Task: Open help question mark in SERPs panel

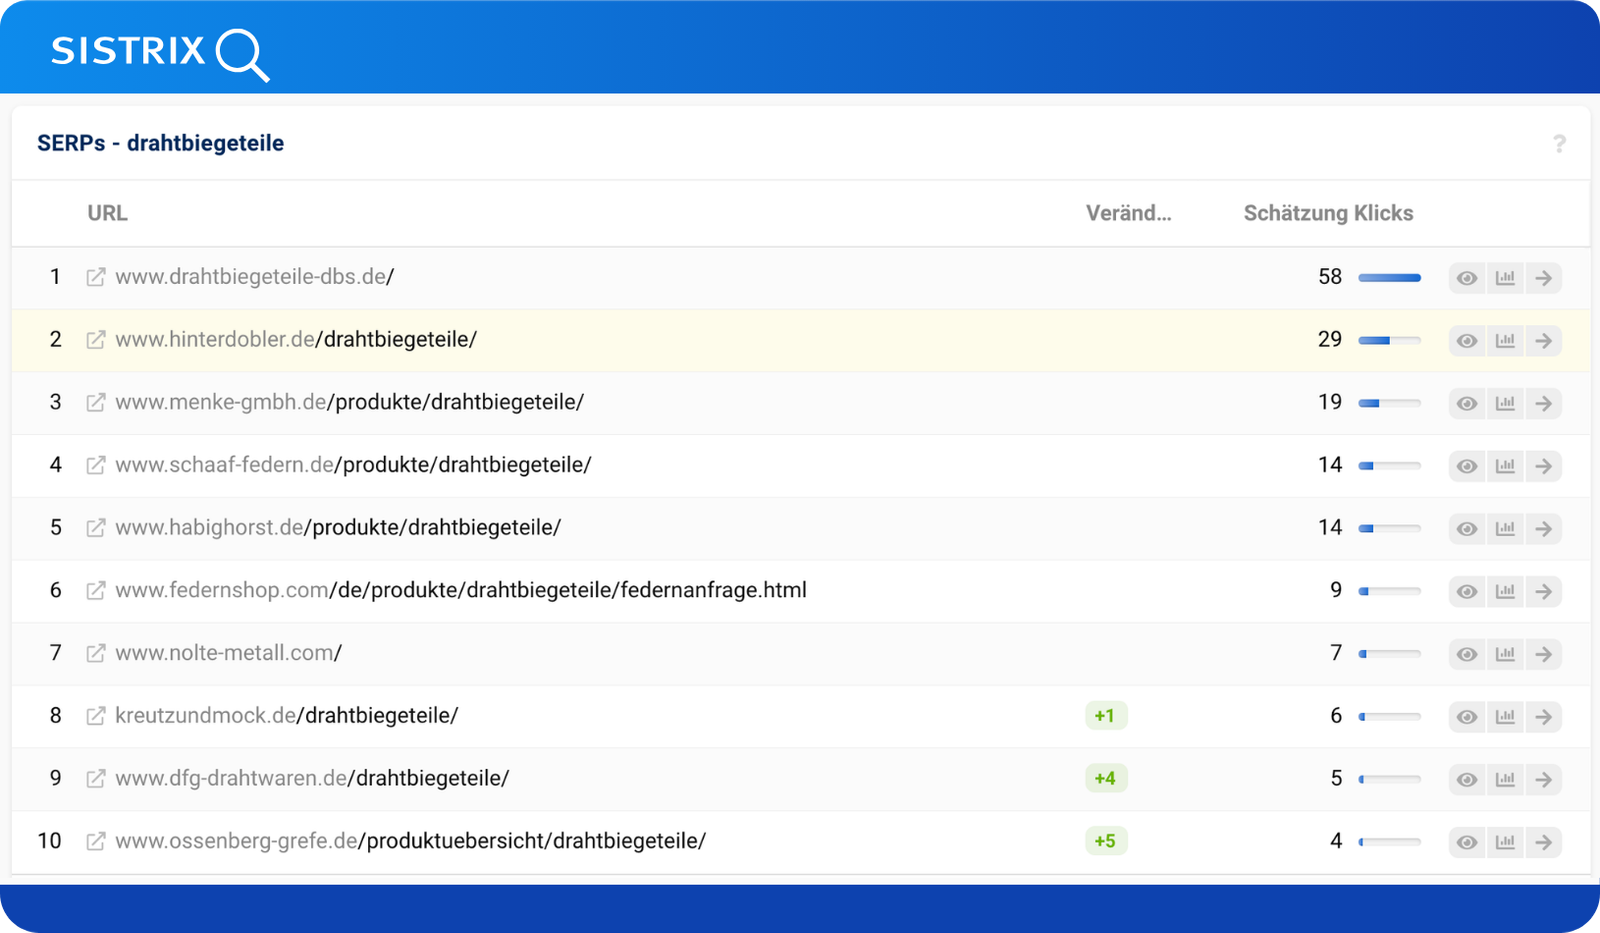Action: (1558, 144)
